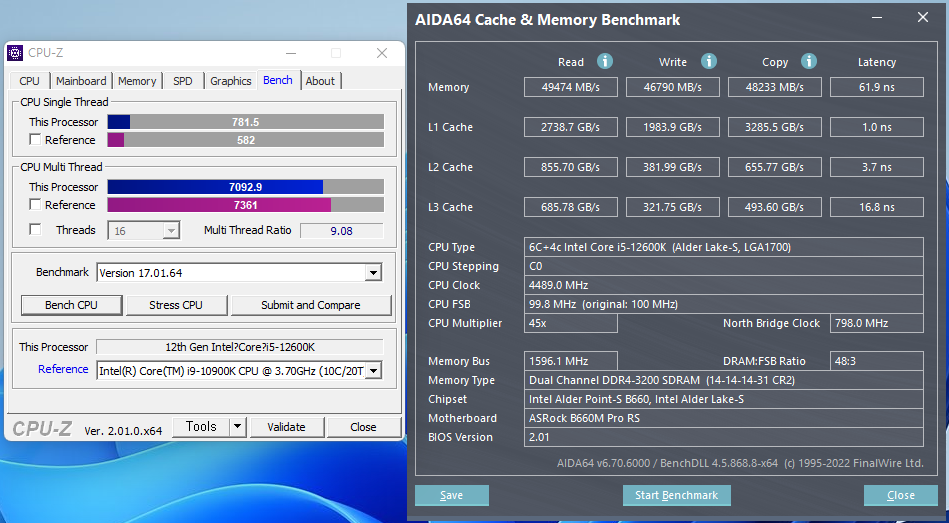
Task: Switch to the Graphics tab
Action: tap(231, 81)
